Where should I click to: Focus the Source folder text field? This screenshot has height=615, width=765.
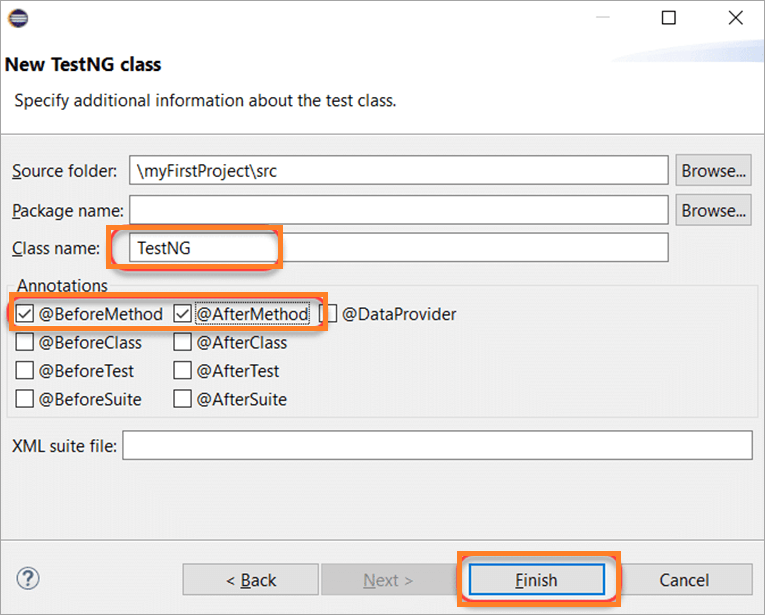pos(399,170)
